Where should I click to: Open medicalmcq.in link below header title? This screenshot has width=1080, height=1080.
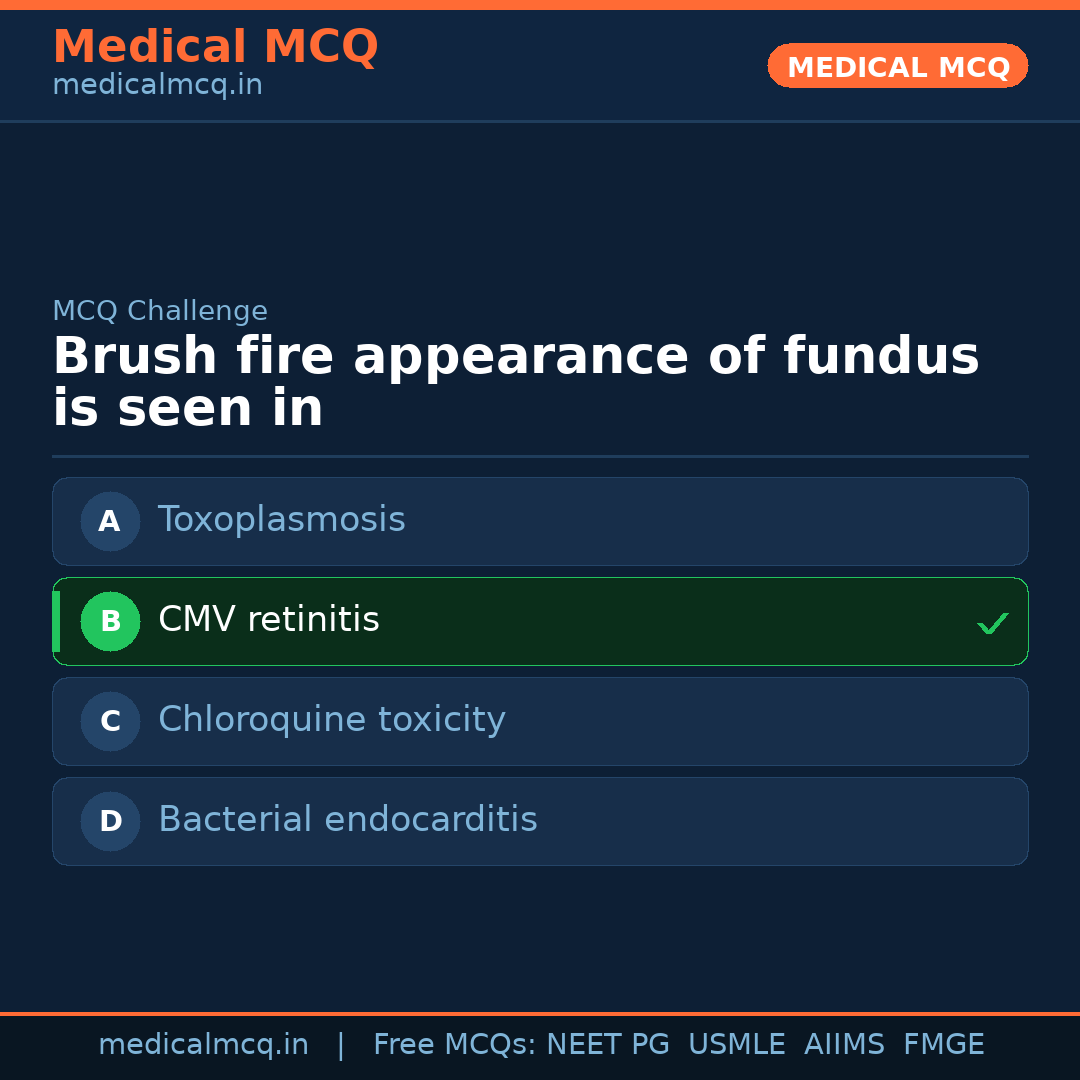click(157, 85)
